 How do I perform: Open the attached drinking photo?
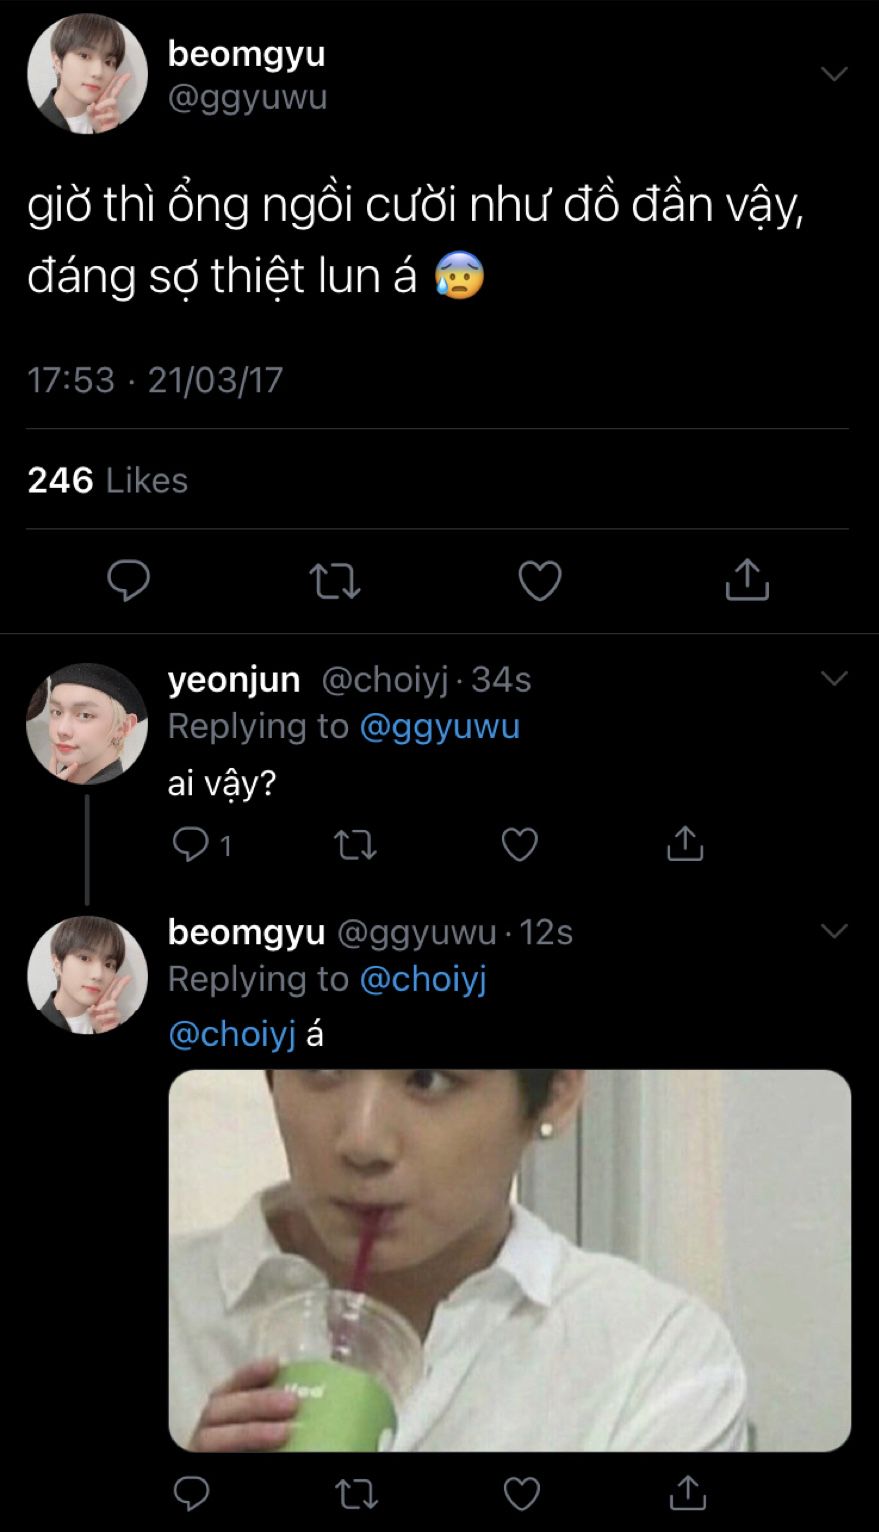(509, 1260)
